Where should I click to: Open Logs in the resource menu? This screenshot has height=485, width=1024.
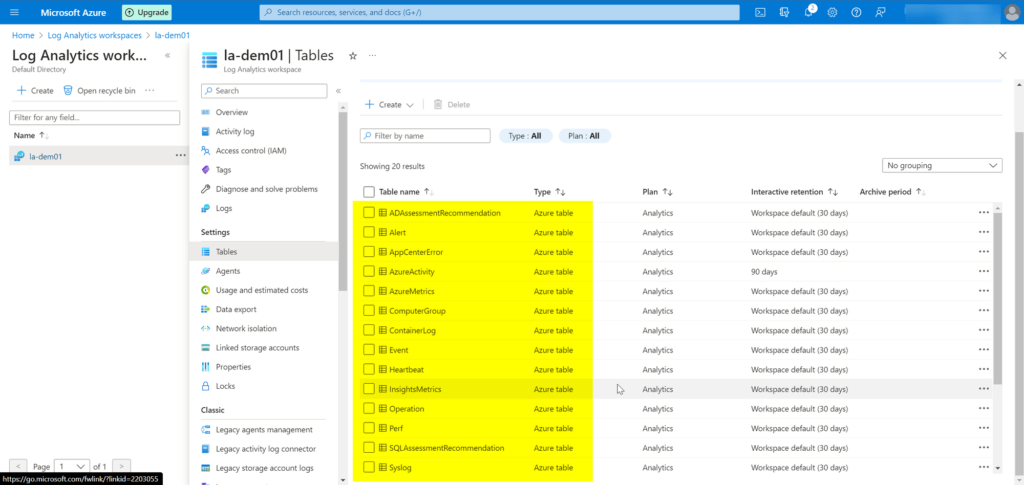tap(224, 208)
